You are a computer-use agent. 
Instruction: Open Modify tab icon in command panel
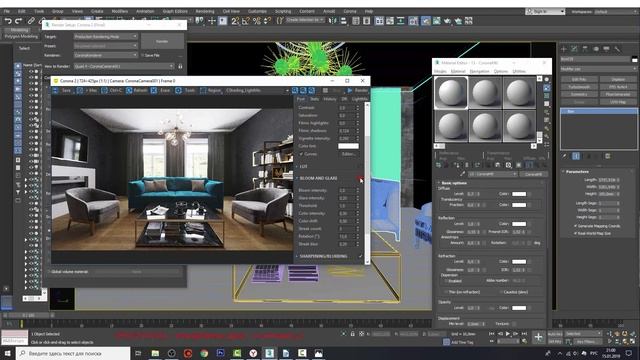[x=574, y=49]
